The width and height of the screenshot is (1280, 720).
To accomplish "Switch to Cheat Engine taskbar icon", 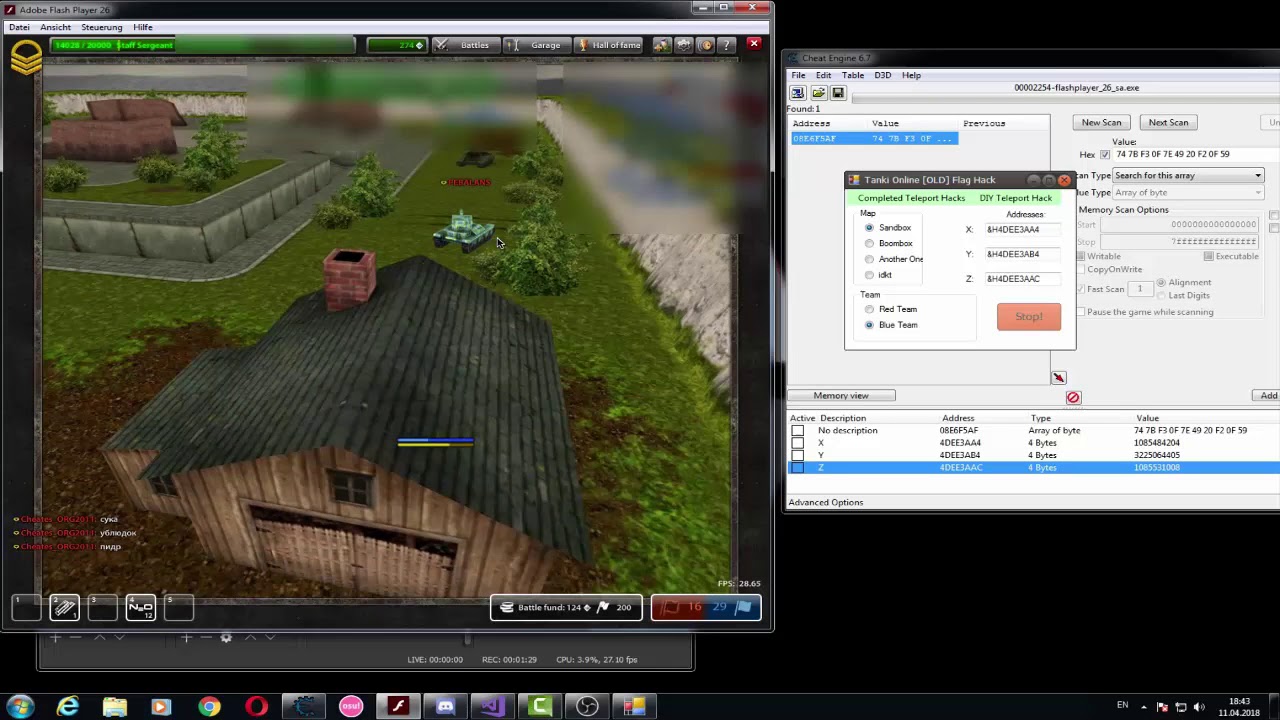I will click(304, 707).
